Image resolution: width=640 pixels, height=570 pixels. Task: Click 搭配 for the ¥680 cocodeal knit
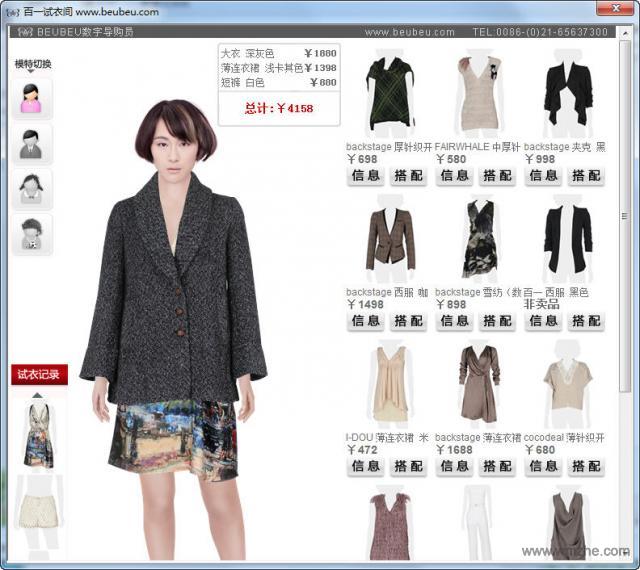point(587,466)
